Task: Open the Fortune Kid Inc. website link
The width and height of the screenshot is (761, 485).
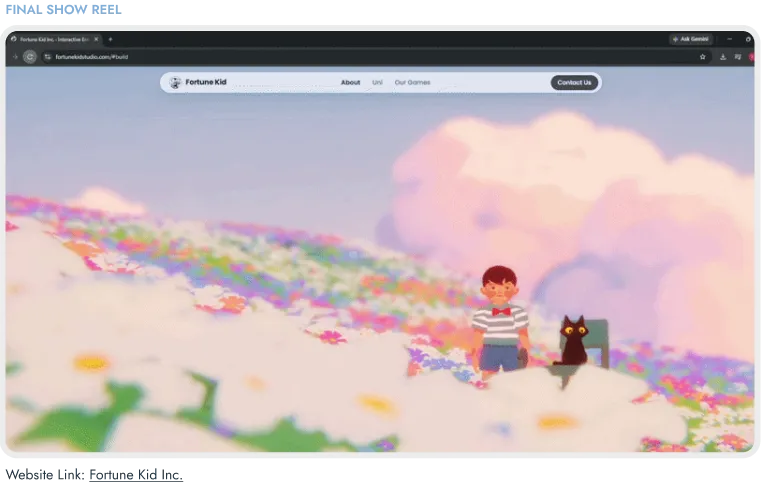Action: click(x=136, y=474)
